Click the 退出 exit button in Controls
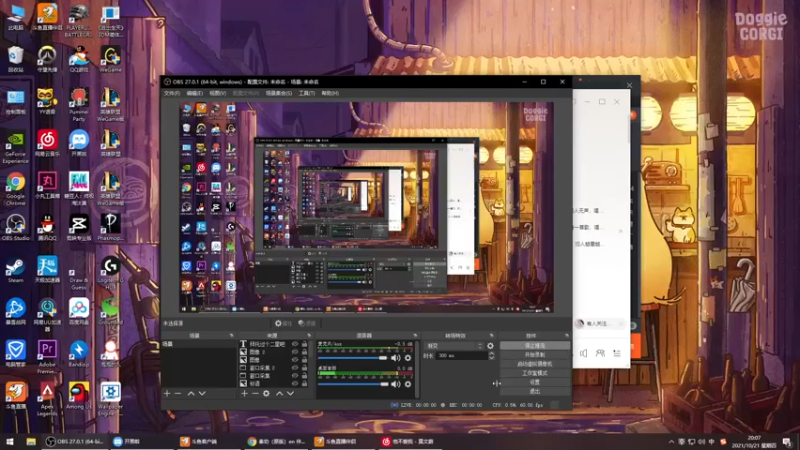 tap(535, 391)
